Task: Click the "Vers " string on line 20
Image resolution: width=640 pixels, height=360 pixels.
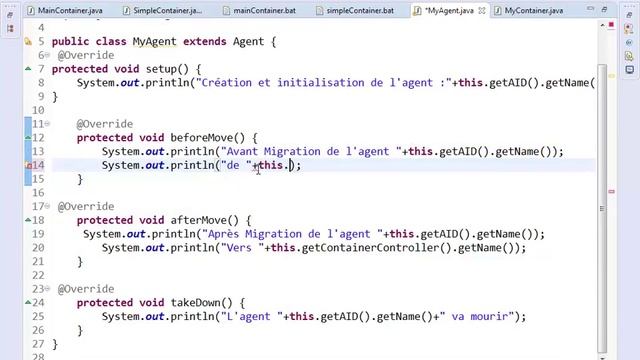Action: [242, 248]
